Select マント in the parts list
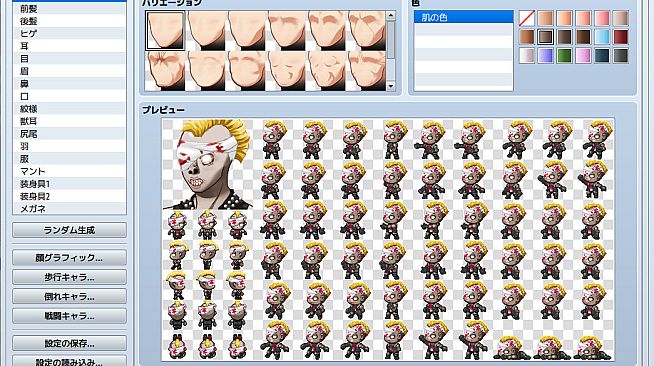The image size is (654, 366). (69, 171)
